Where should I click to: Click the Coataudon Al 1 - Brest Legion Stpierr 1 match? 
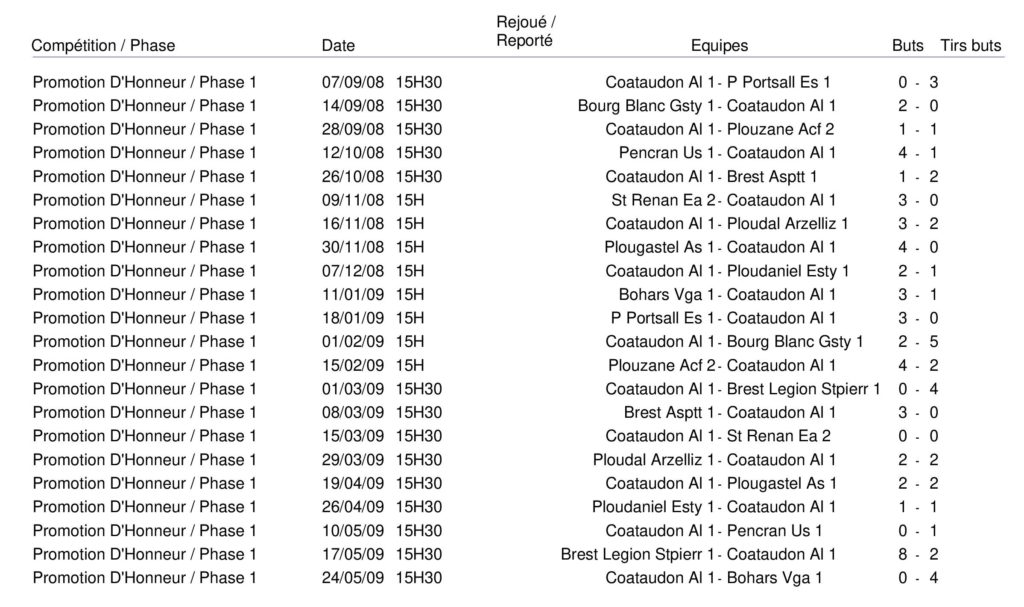pyautogui.click(x=742, y=389)
